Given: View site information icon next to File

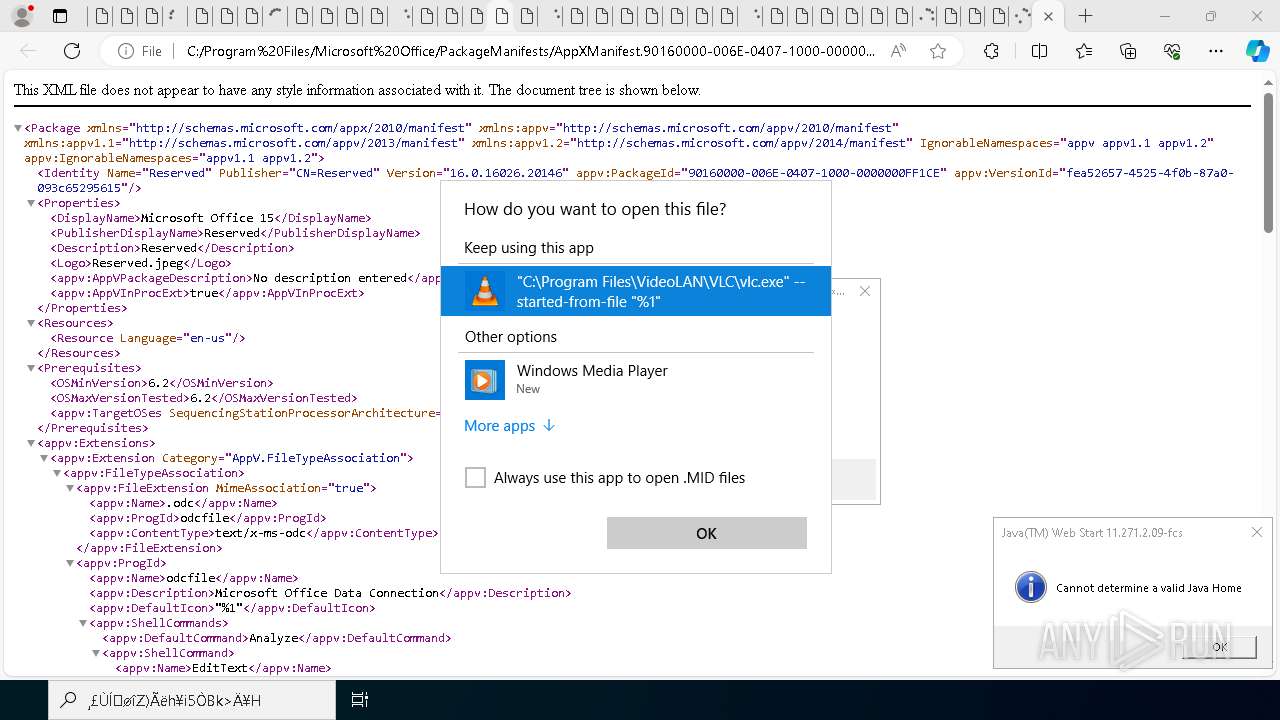Looking at the screenshot, I should pyautogui.click(x=126, y=51).
